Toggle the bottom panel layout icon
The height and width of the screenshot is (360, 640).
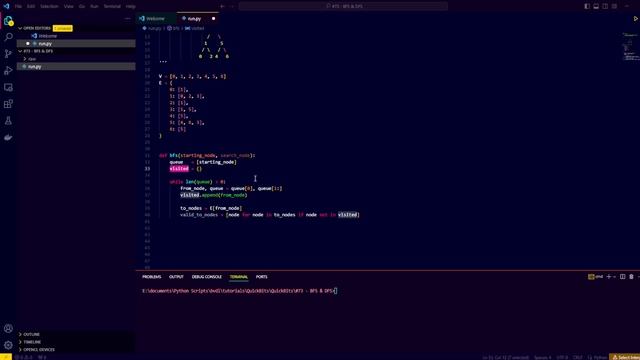596,6
